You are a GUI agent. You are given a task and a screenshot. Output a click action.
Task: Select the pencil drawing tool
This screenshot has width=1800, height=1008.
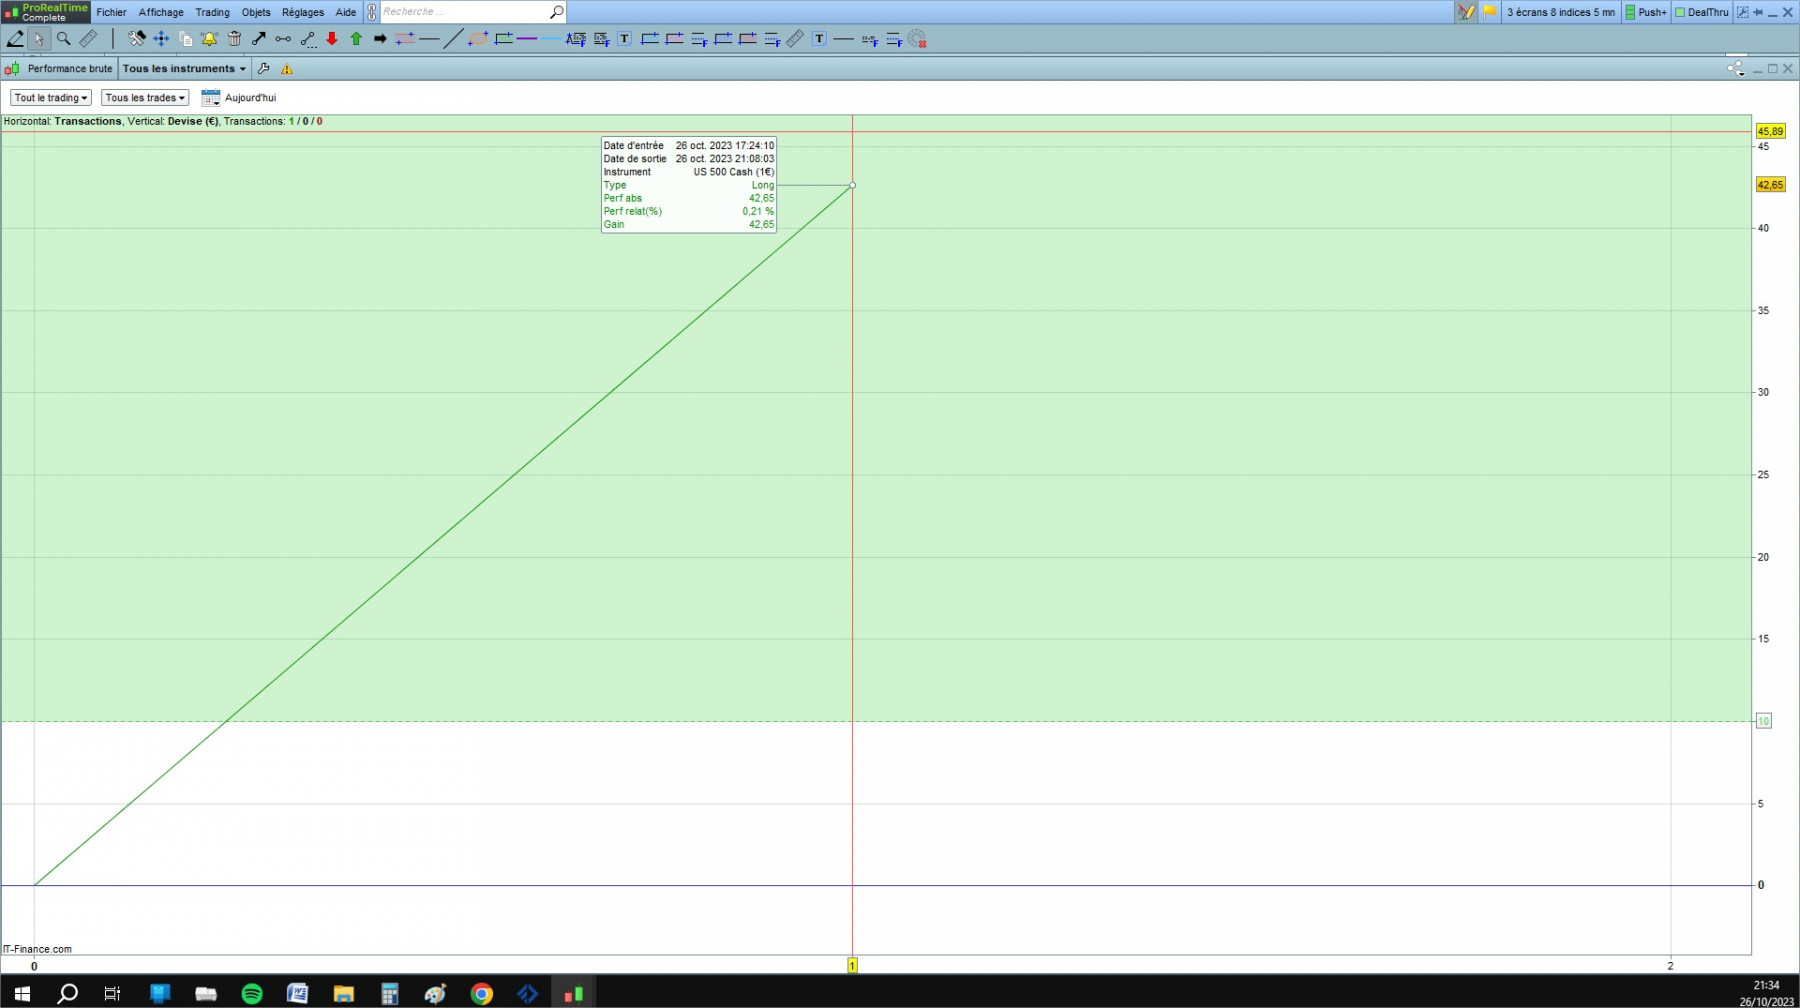pyautogui.click(x=15, y=39)
